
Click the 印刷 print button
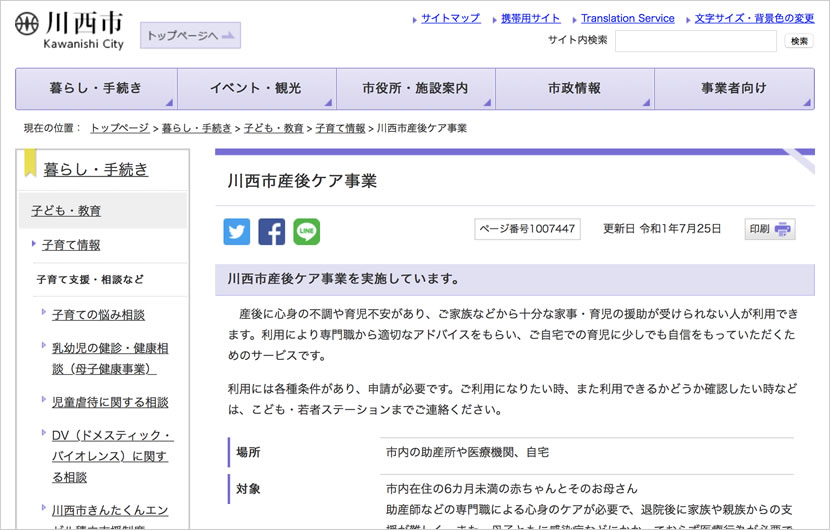point(770,229)
